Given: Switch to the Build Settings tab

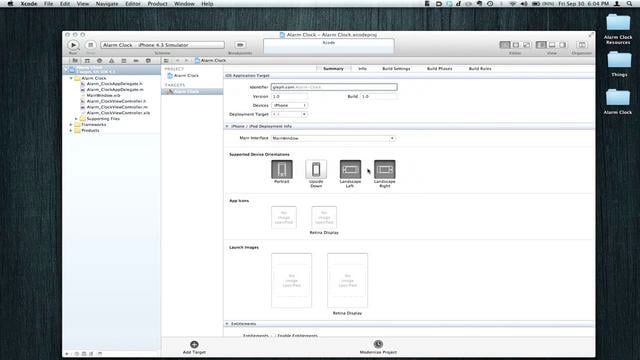Looking at the screenshot, I should tap(396, 69).
